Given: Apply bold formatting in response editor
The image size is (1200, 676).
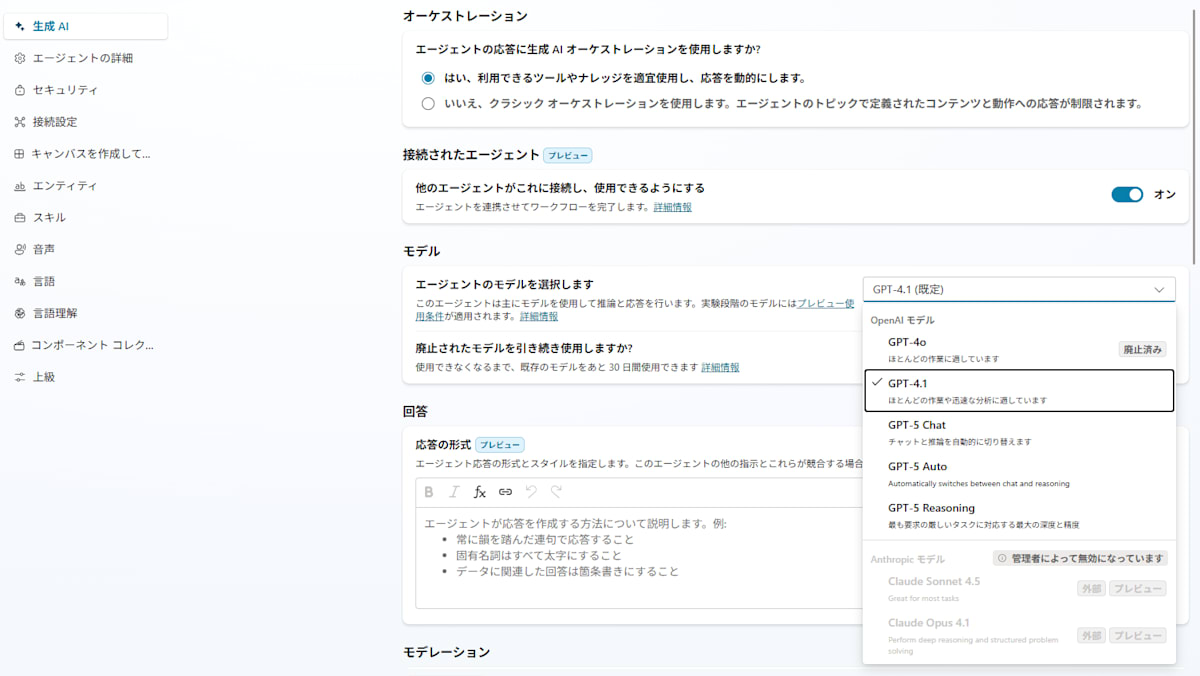Looking at the screenshot, I should tap(429, 492).
